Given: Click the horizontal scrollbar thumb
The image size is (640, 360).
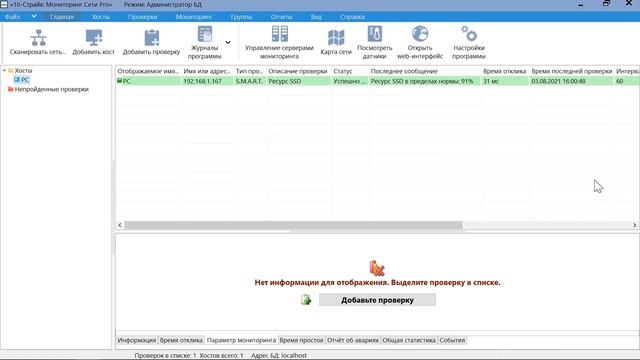Looking at the screenshot, I should pyautogui.click(x=293, y=225).
